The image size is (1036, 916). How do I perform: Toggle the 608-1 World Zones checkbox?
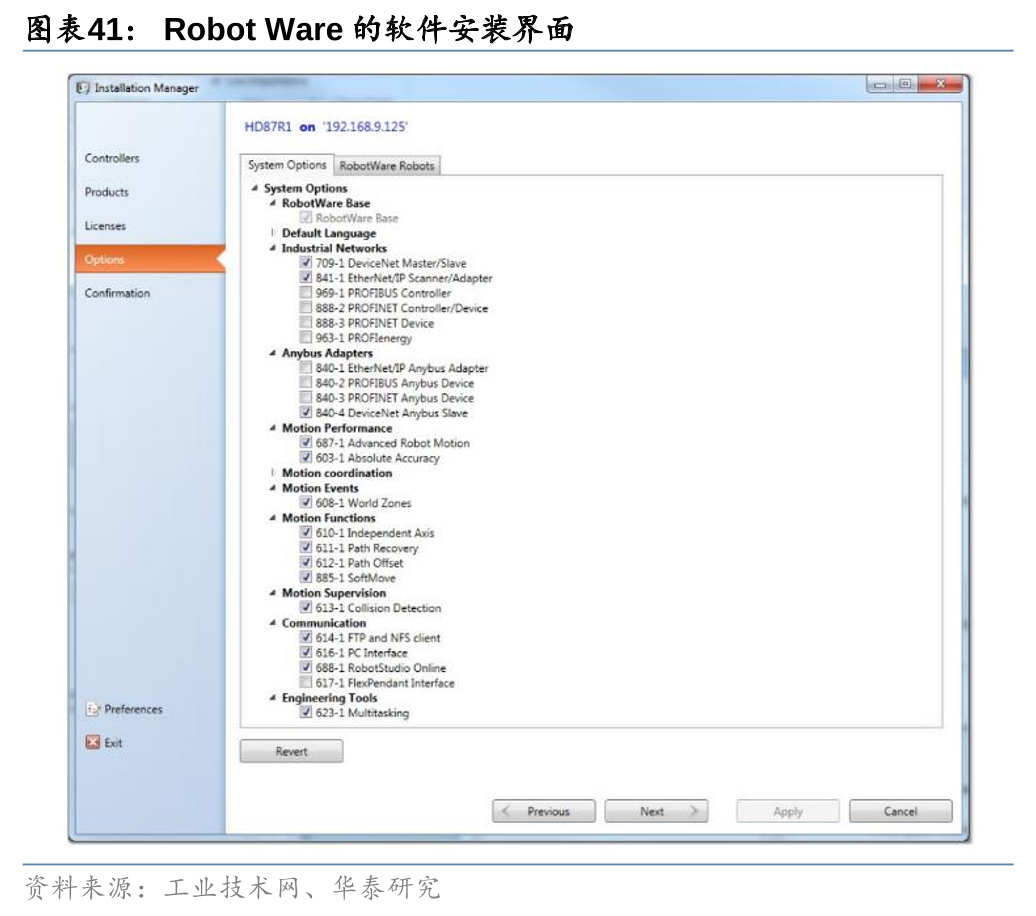coord(305,502)
